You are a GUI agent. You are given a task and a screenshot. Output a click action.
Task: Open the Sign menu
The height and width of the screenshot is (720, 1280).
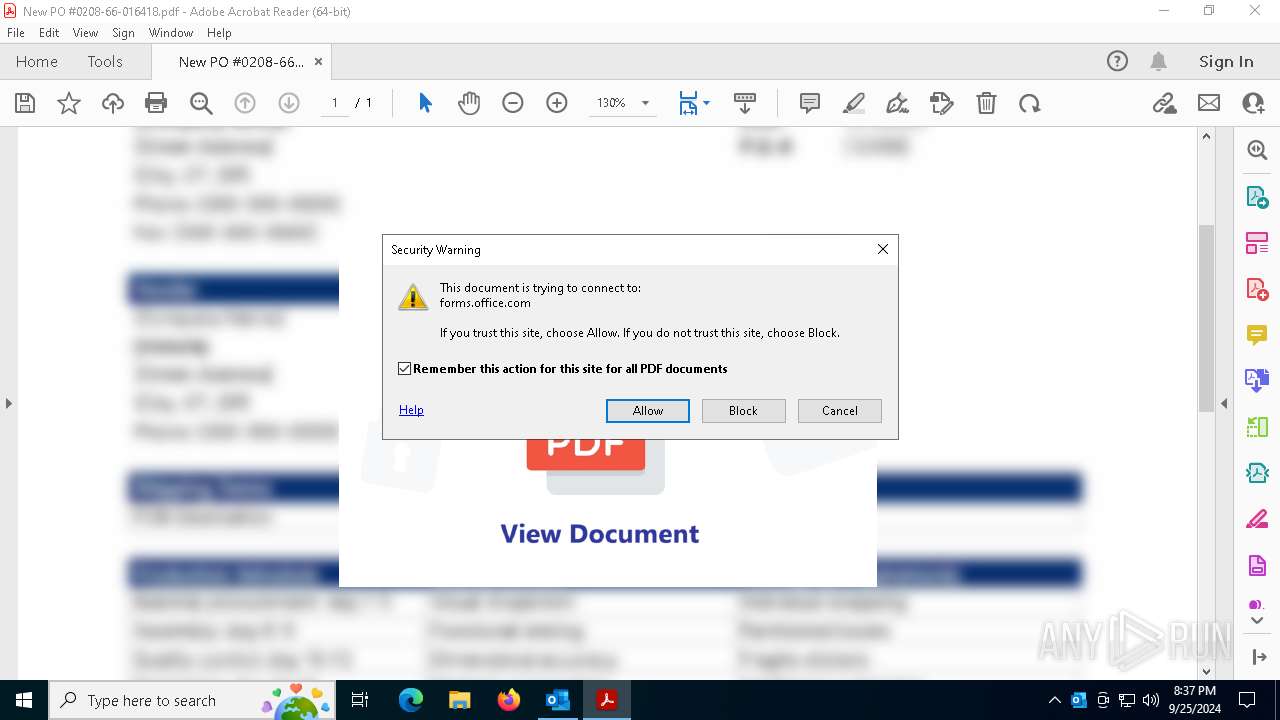tap(123, 33)
